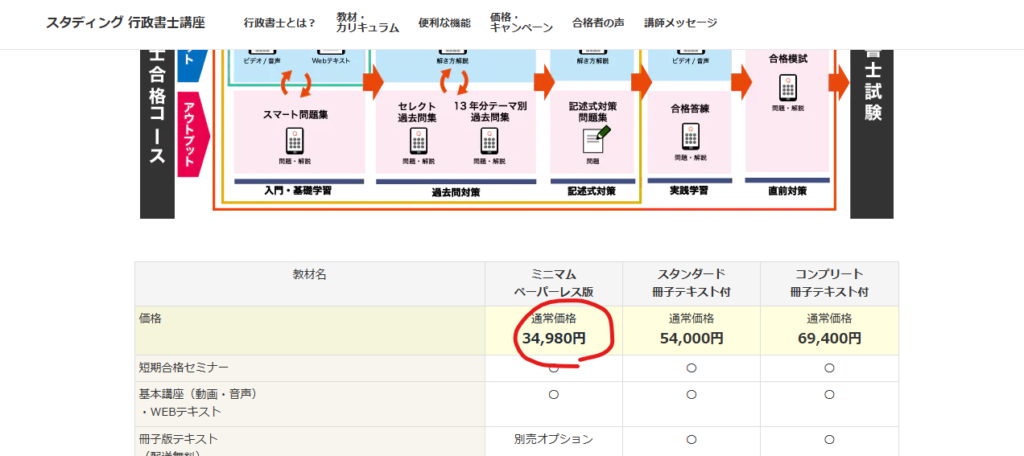Image resolution: width=1024 pixels, height=456 pixels.
Task: Click the スタディング 行政書士講座 site logo
Action: [125, 23]
